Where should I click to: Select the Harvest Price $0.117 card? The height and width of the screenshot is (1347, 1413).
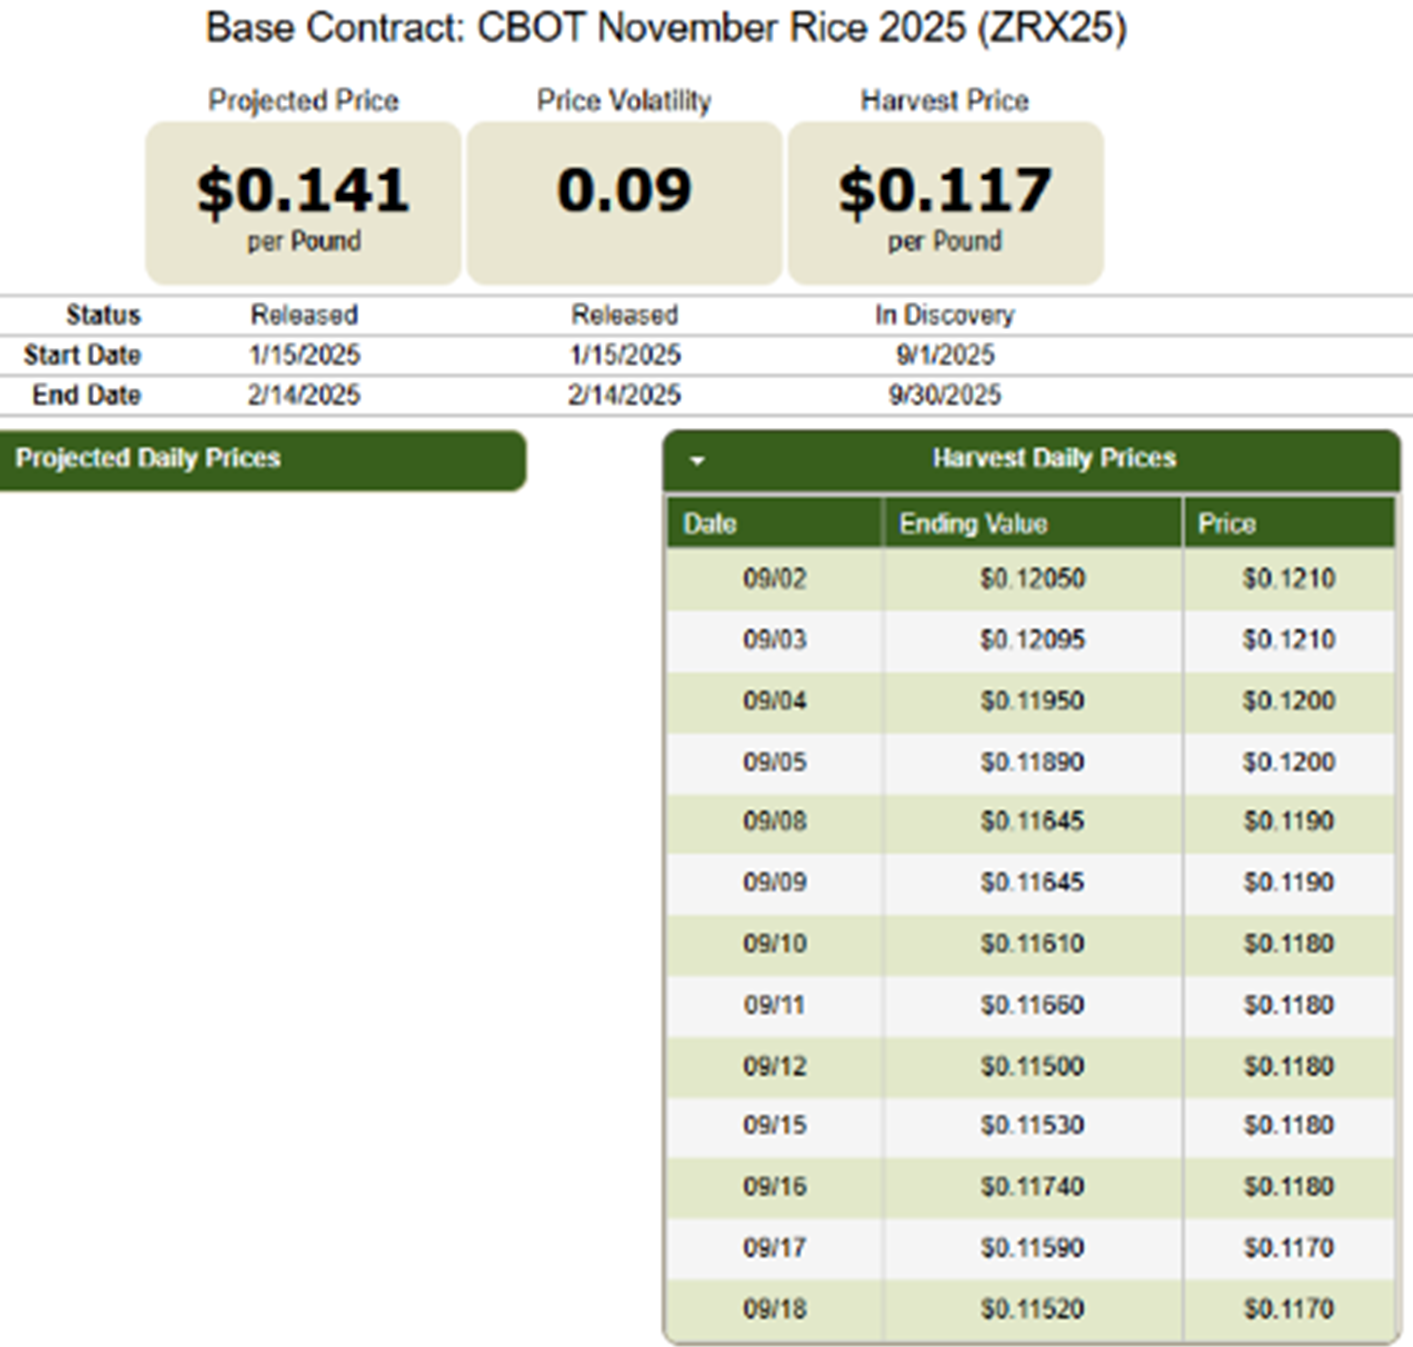pyautogui.click(x=945, y=203)
